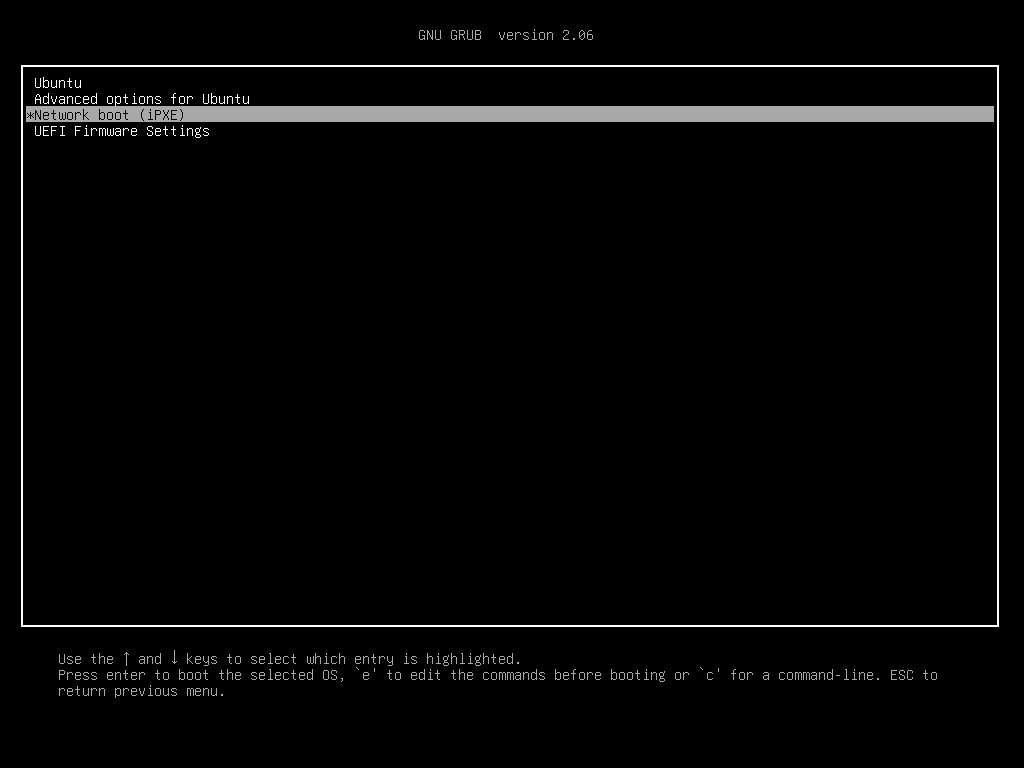This screenshot has height=768, width=1024.
Task: Click the GNU GRUB version 2.06 title
Action: coord(505,35)
